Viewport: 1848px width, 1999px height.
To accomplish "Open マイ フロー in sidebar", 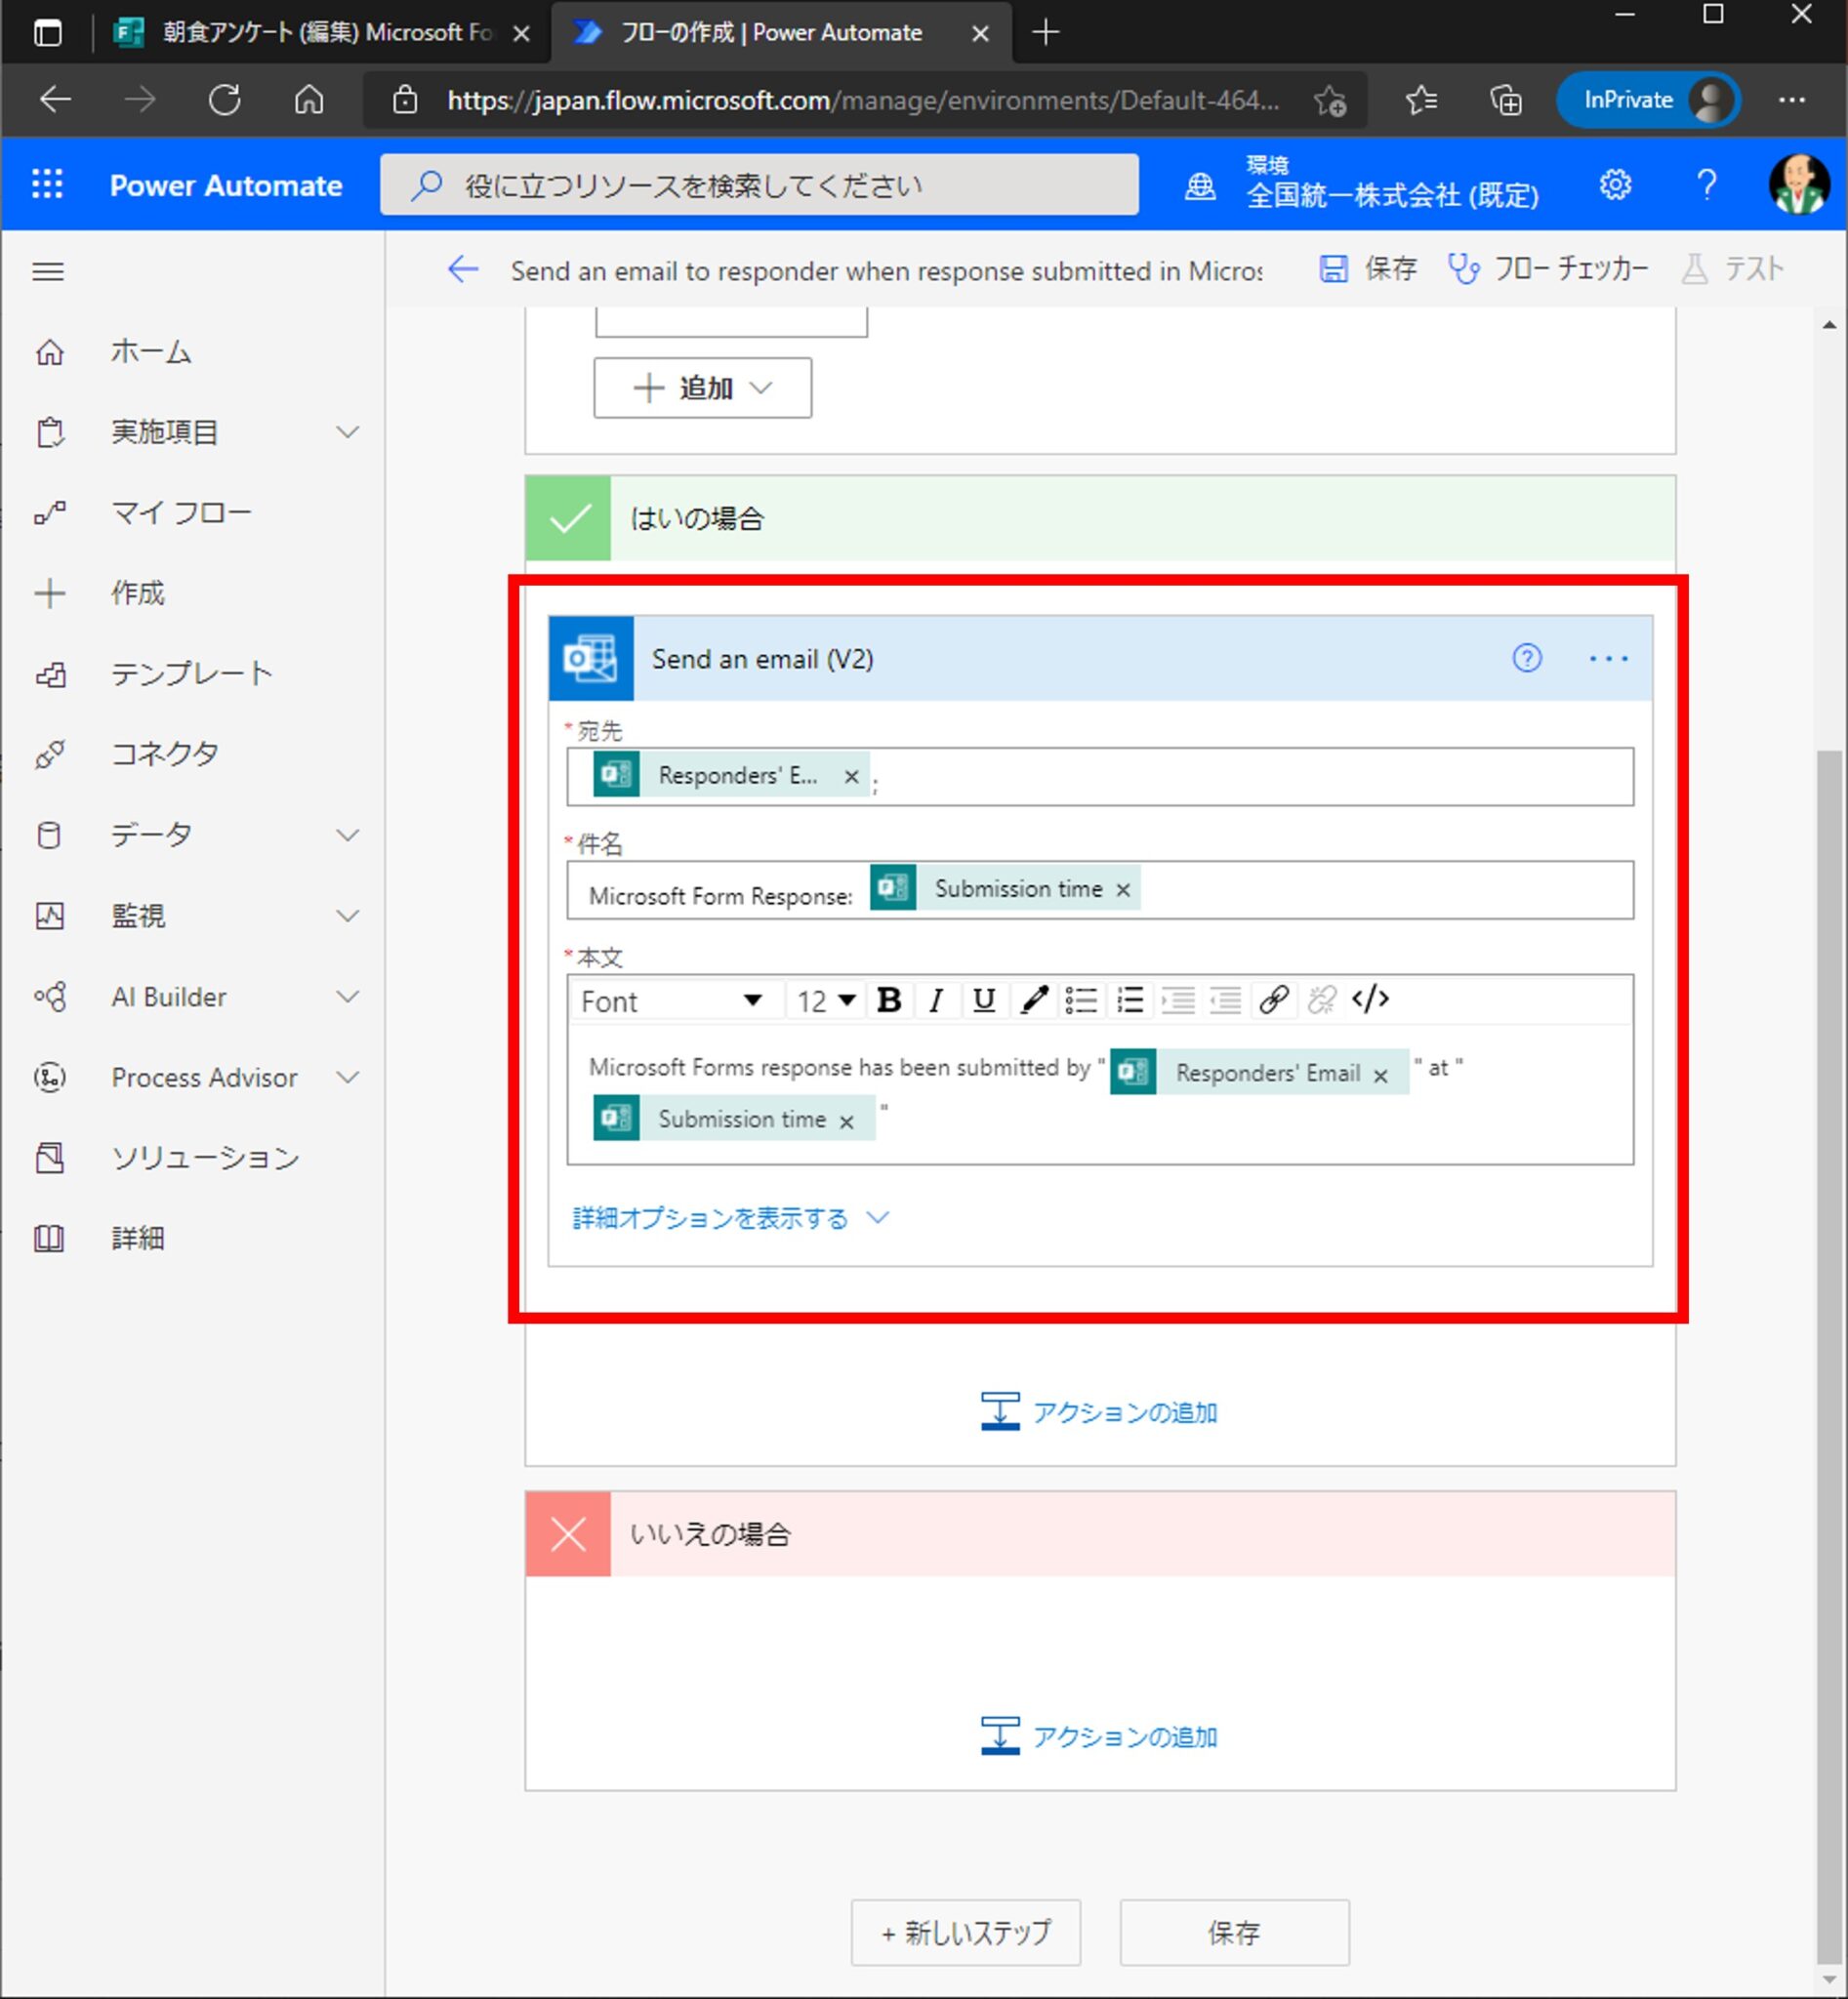I will pos(180,513).
